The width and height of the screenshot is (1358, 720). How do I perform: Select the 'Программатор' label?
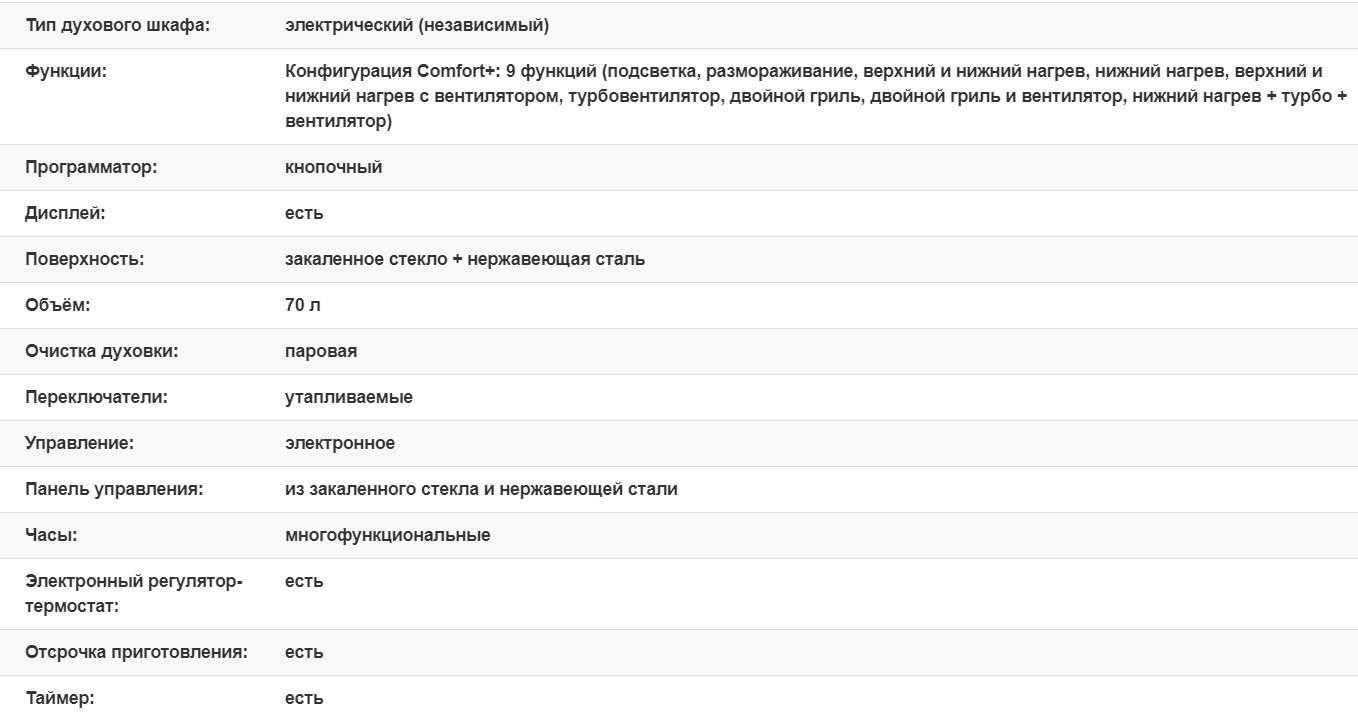(x=91, y=168)
